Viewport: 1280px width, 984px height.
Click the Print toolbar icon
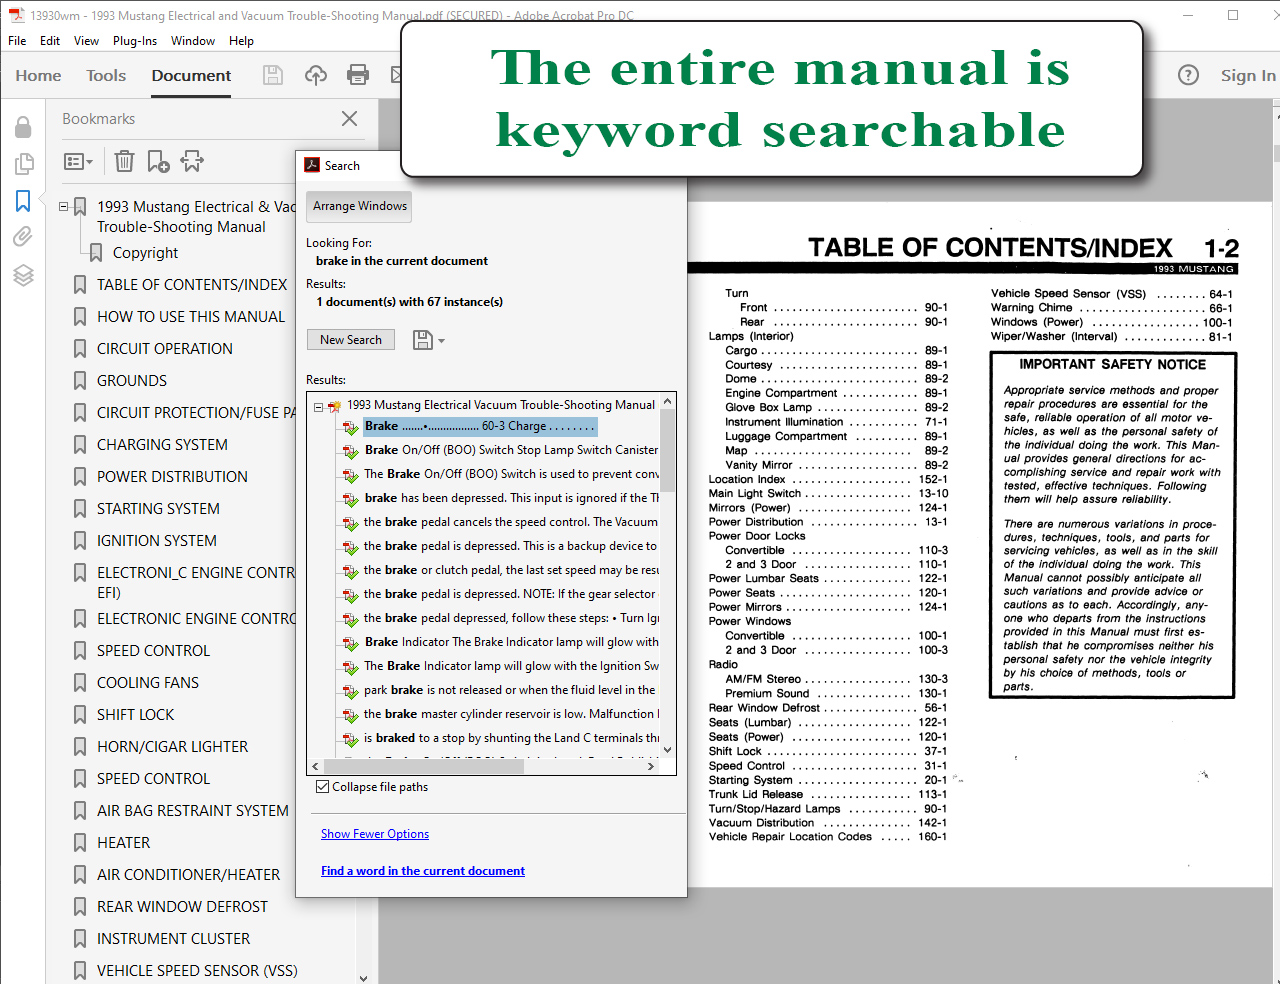tap(357, 75)
